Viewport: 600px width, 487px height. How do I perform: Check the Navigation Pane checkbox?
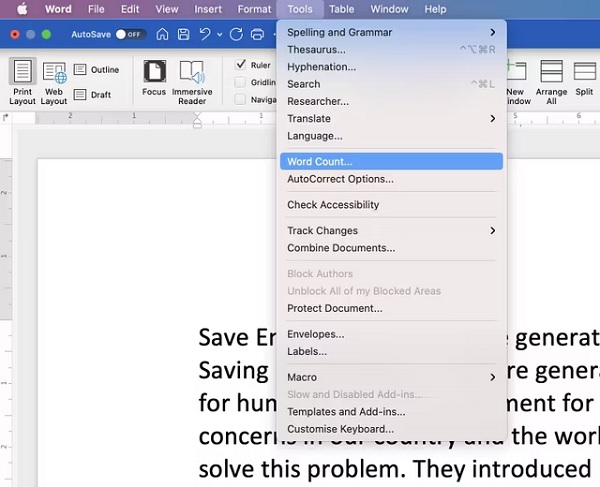[240, 99]
